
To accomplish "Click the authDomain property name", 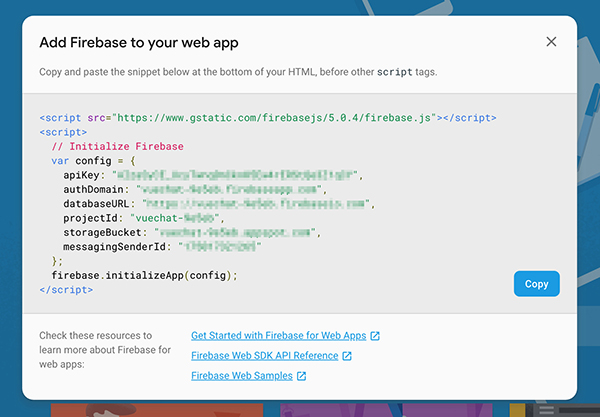I will [x=93, y=189].
